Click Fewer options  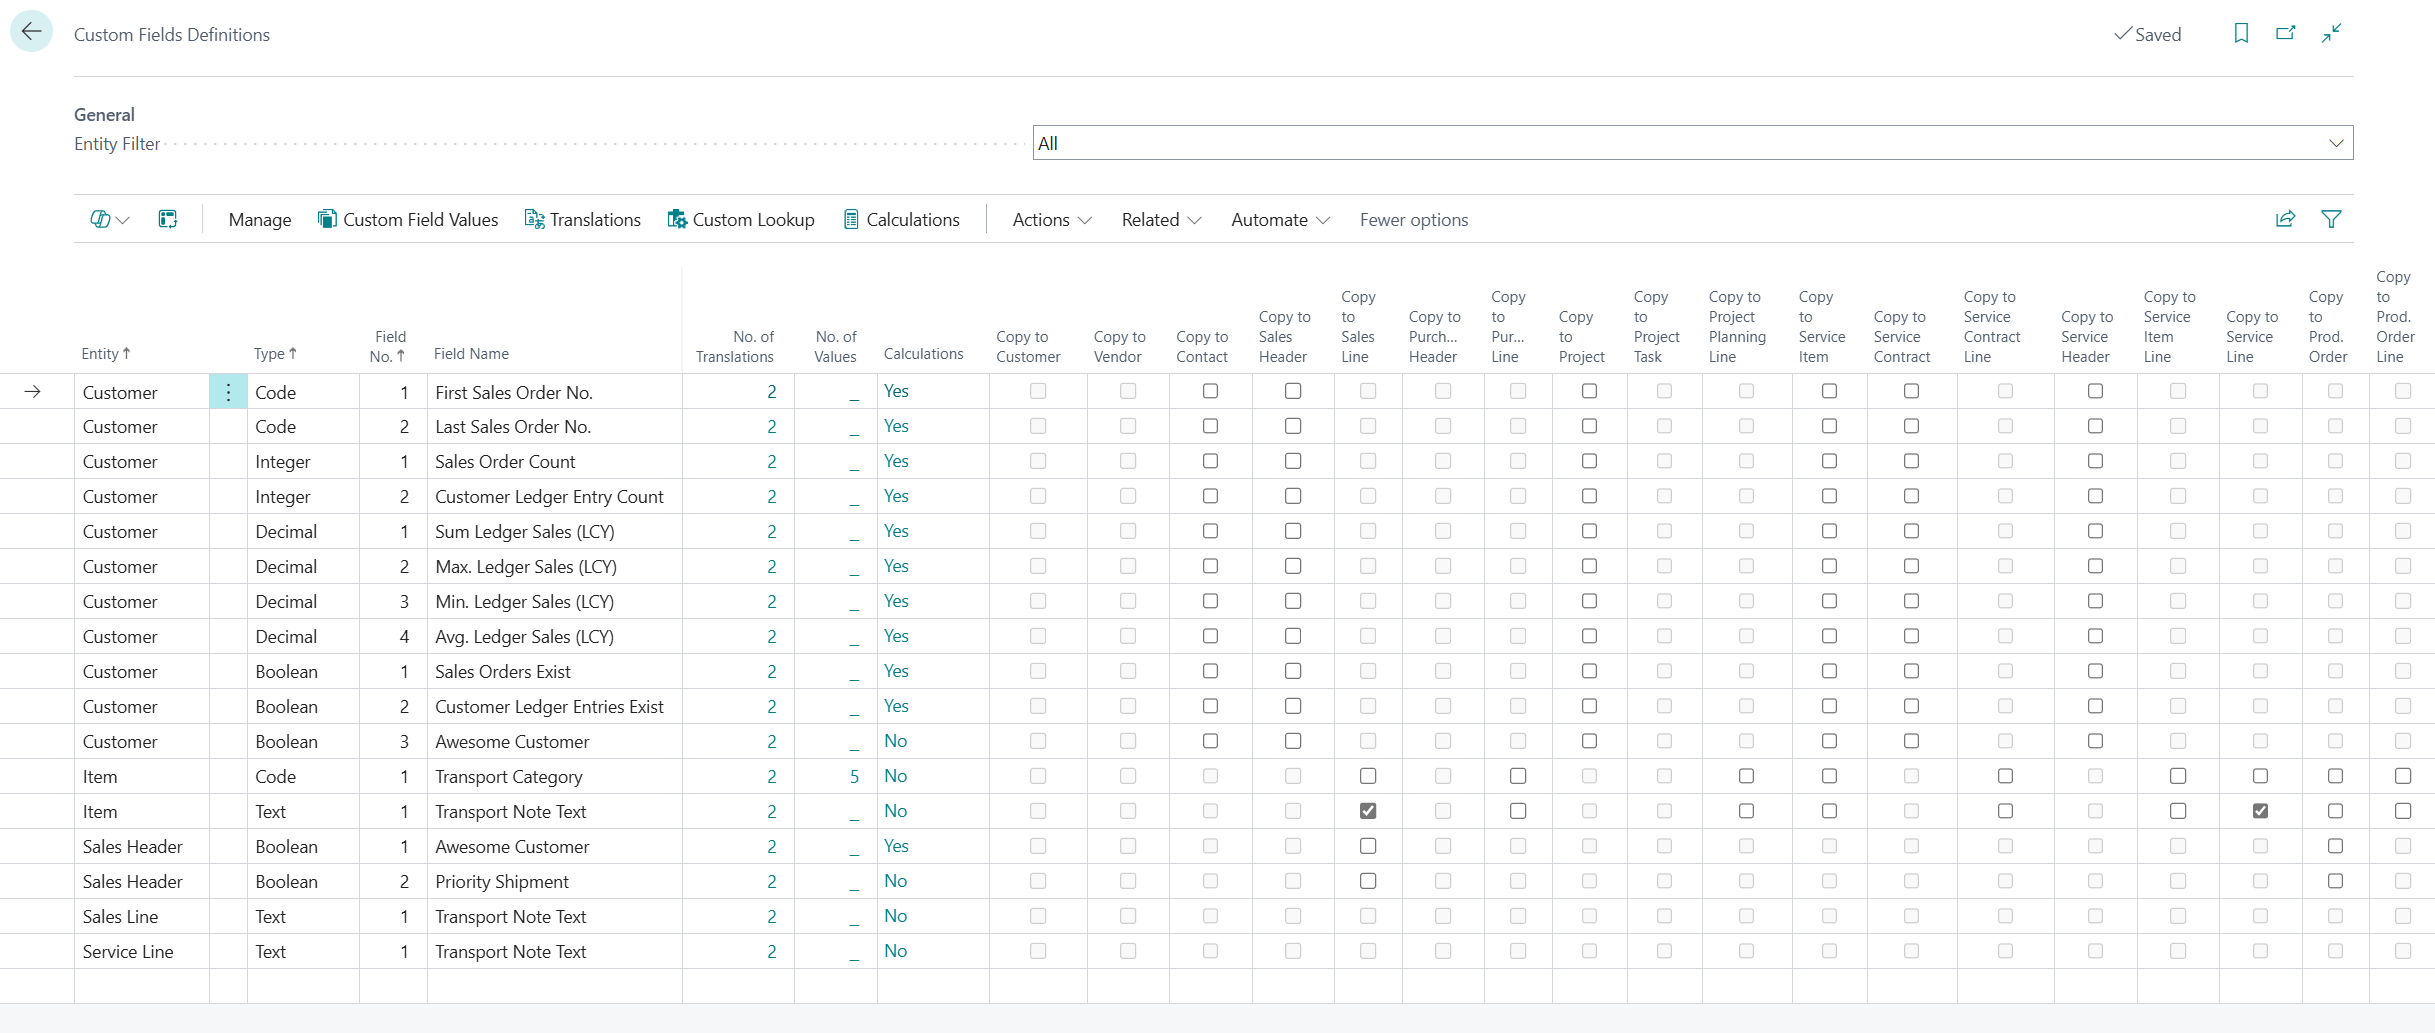(1413, 219)
